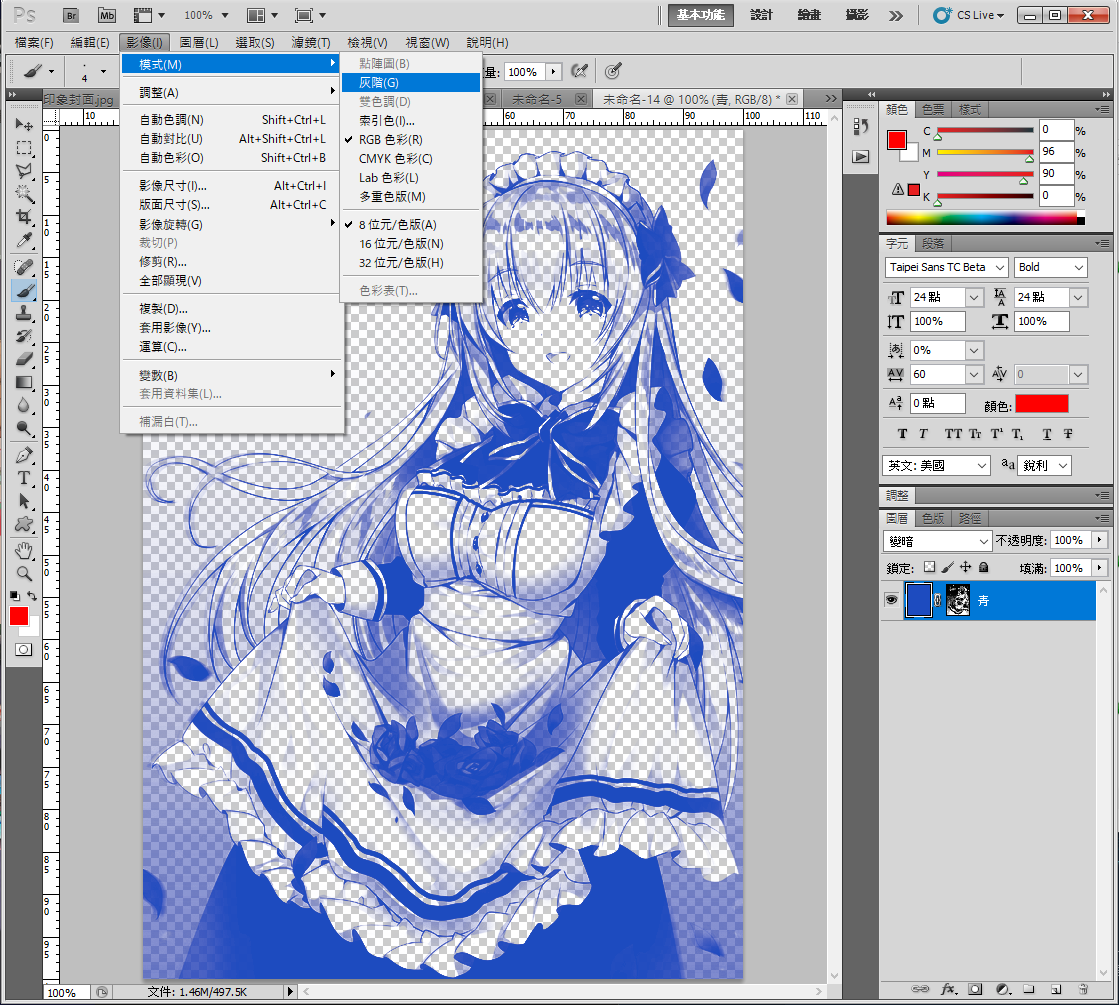Click the M magenta slider track
Screen dimensions: 1119x1005
[985, 152]
